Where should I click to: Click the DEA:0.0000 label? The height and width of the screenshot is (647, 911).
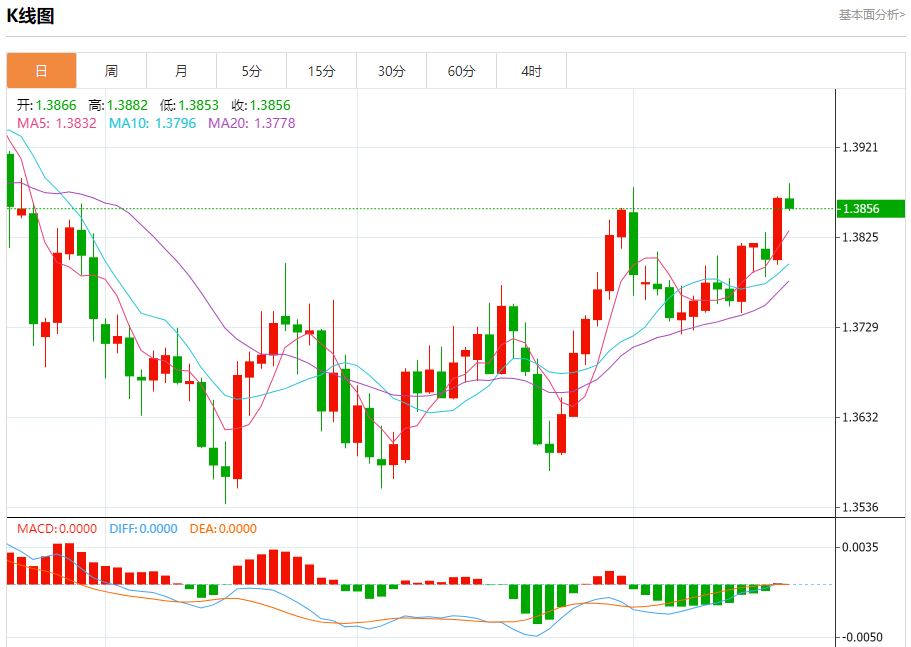(x=223, y=529)
